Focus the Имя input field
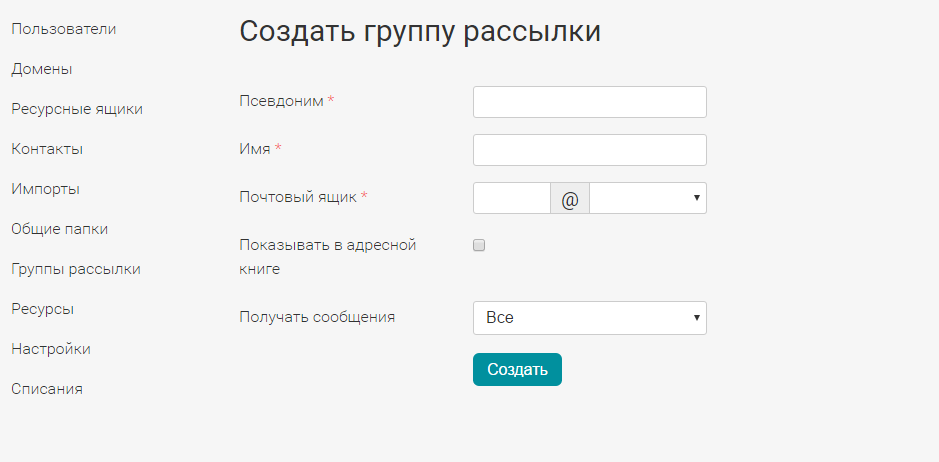 pyautogui.click(x=590, y=150)
